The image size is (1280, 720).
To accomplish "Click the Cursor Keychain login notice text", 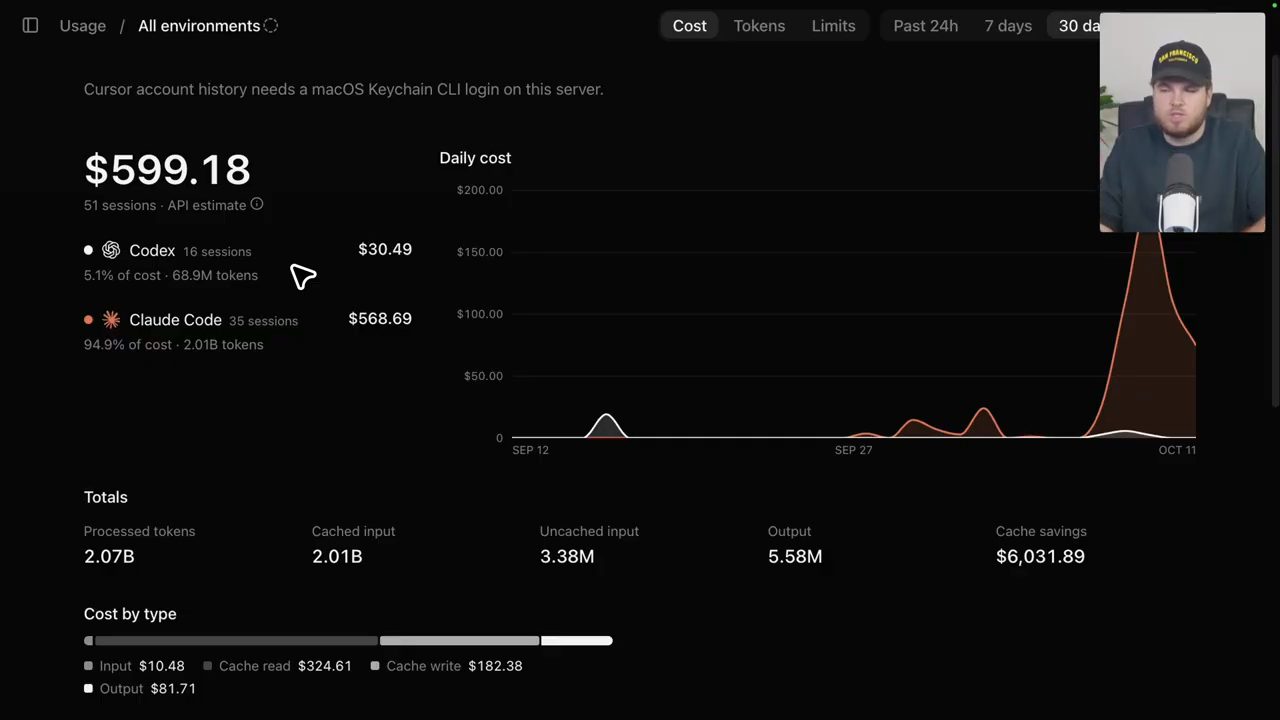I will point(343,89).
